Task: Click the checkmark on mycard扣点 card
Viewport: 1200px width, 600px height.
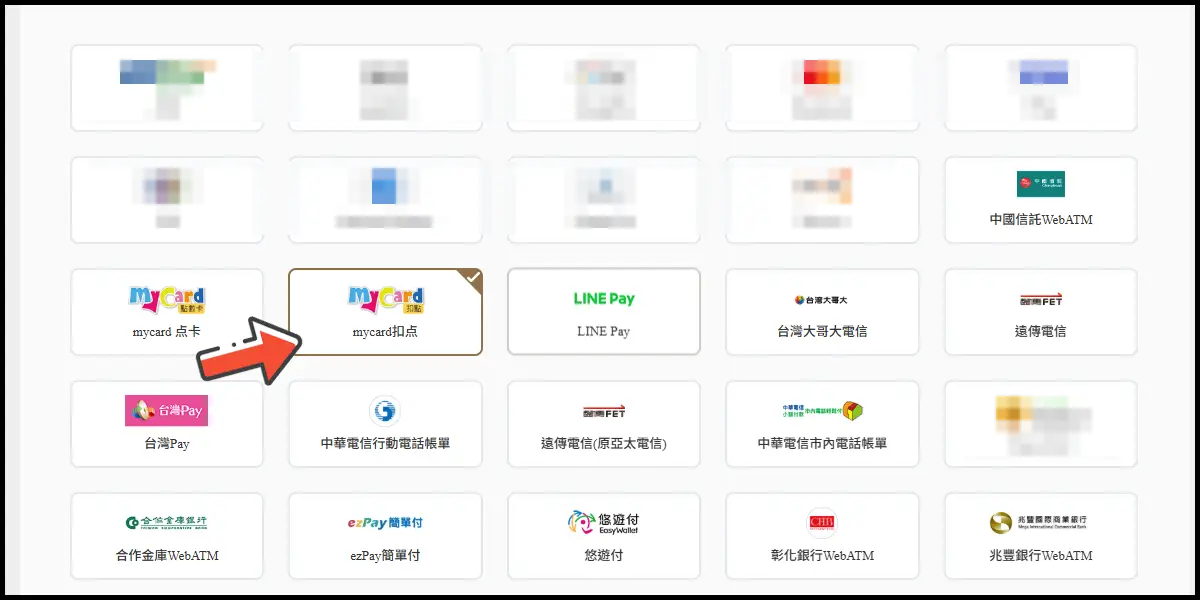Action: tap(472, 279)
